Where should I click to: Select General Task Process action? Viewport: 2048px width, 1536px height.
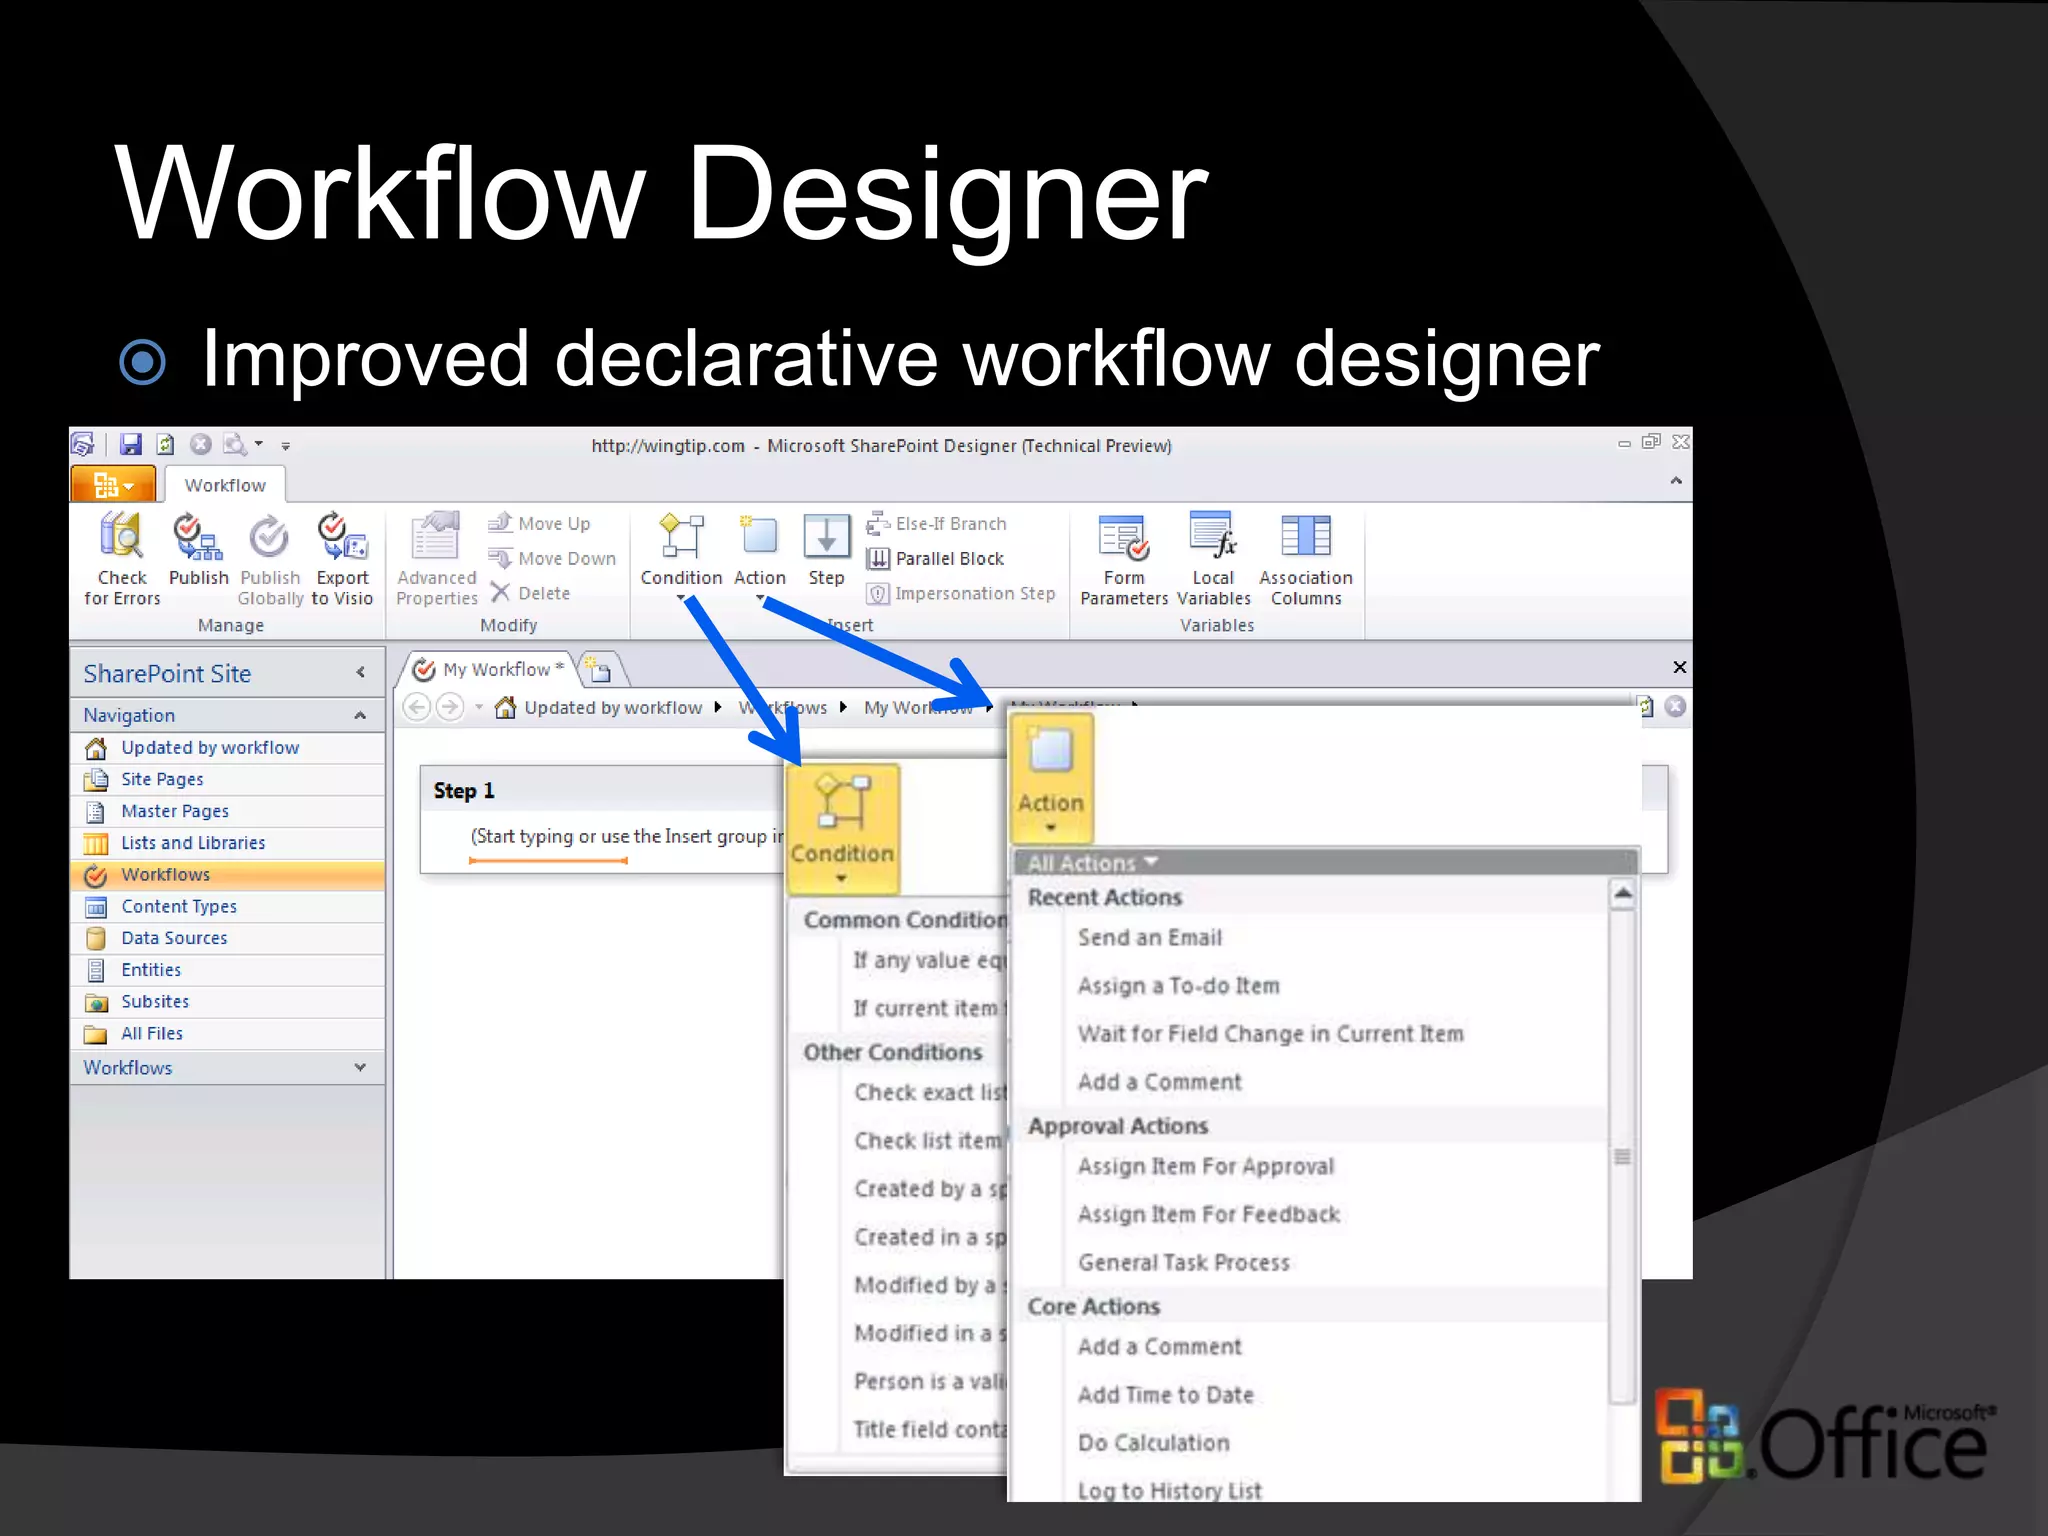pyautogui.click(x=1184, y=1262)
